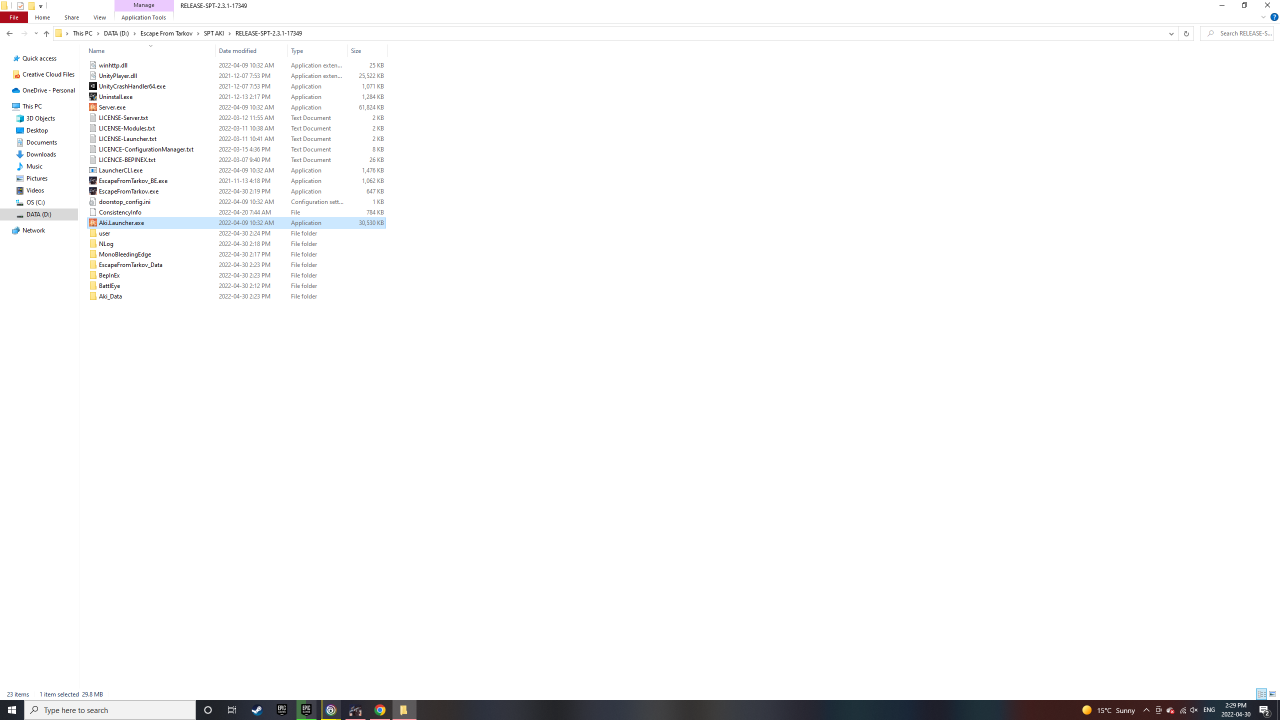The width and height of the screenshot is (1280, 720).
Task: Open the Home ribbon tab
Action: [42, 17]
